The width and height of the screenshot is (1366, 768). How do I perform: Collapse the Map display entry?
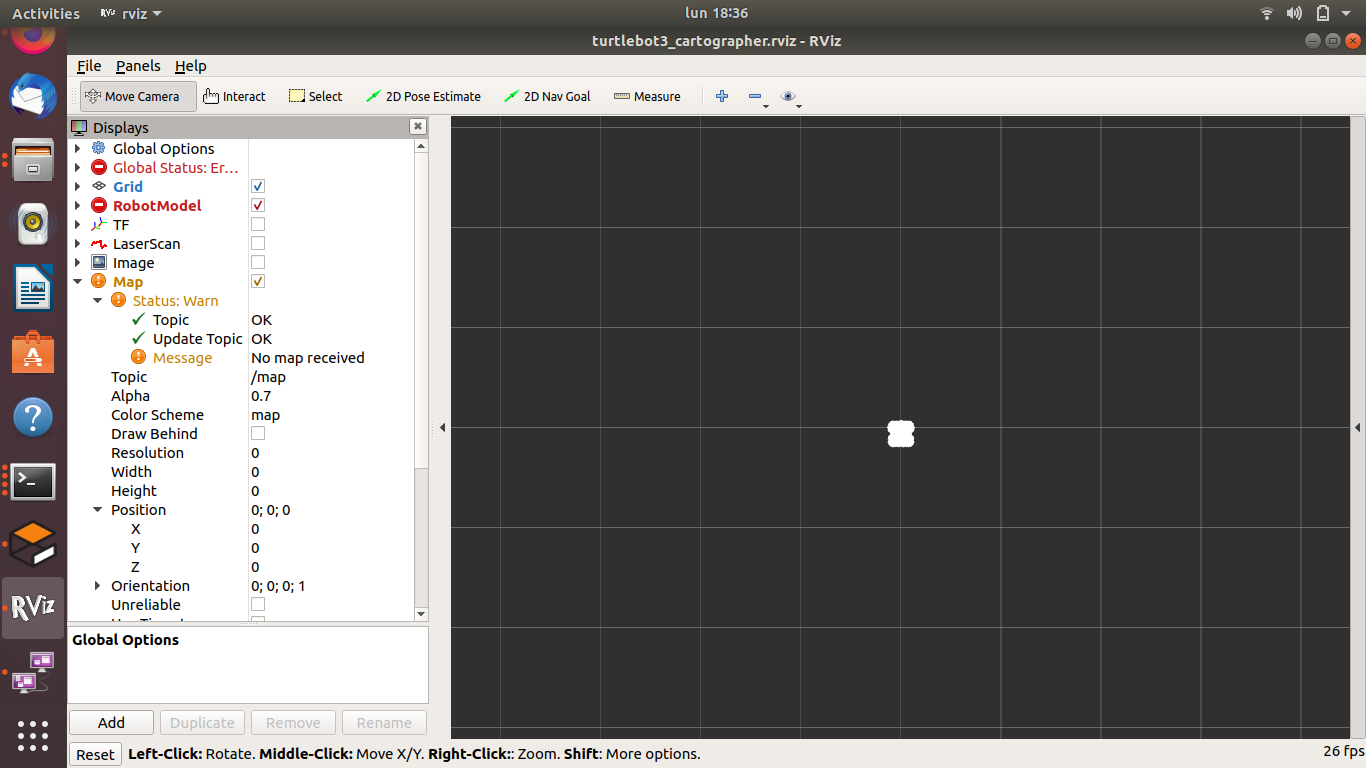(x=78, y=281)
